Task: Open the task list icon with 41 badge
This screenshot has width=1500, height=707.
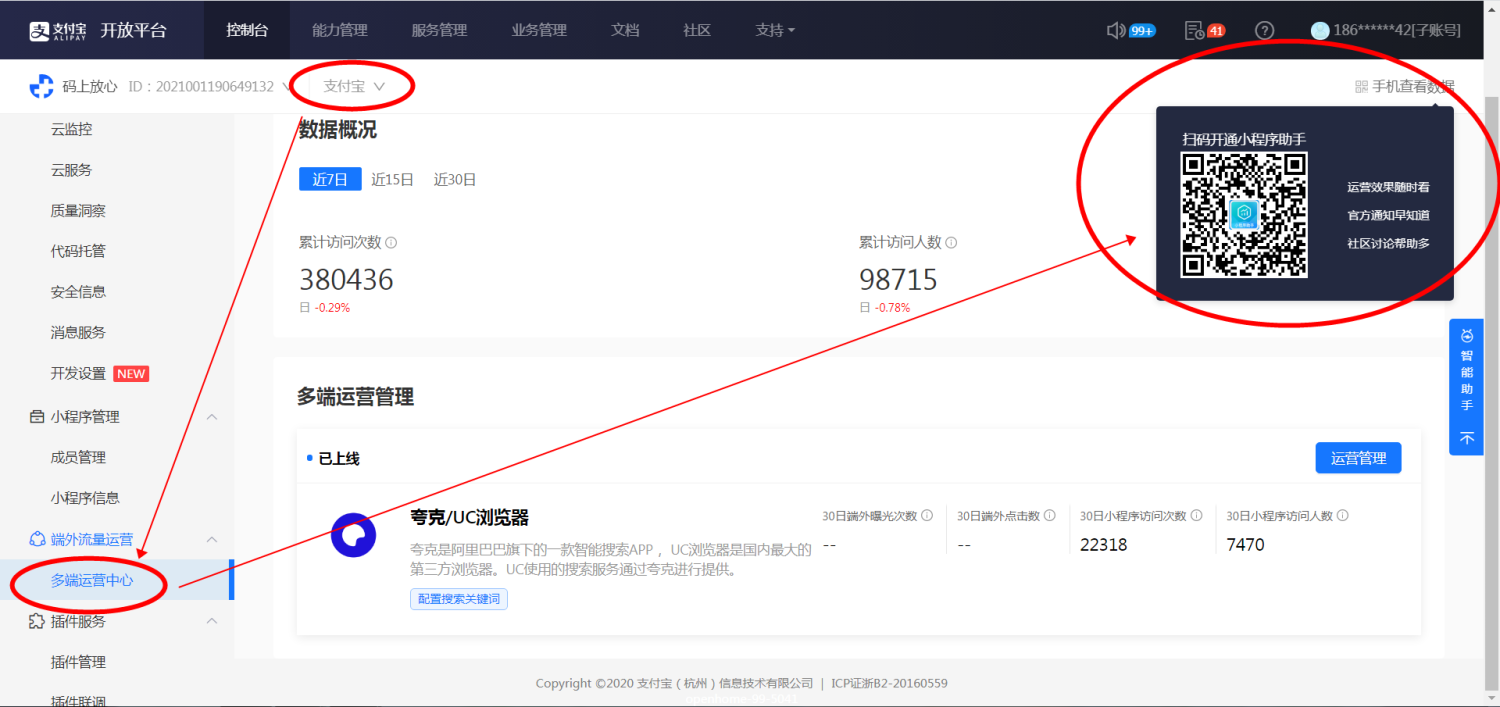Action: pos(1194,30)
